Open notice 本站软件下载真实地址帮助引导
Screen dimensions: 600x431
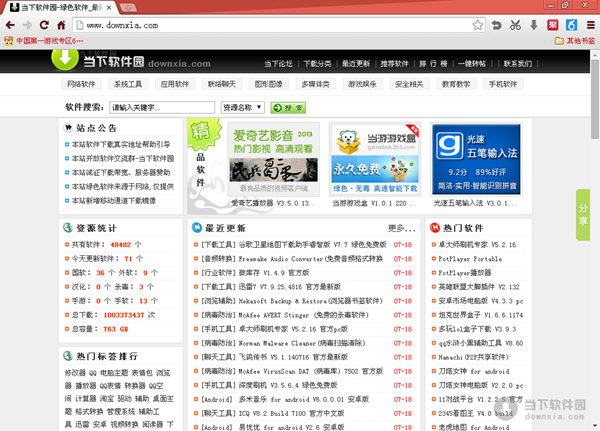tap(121, 145)
